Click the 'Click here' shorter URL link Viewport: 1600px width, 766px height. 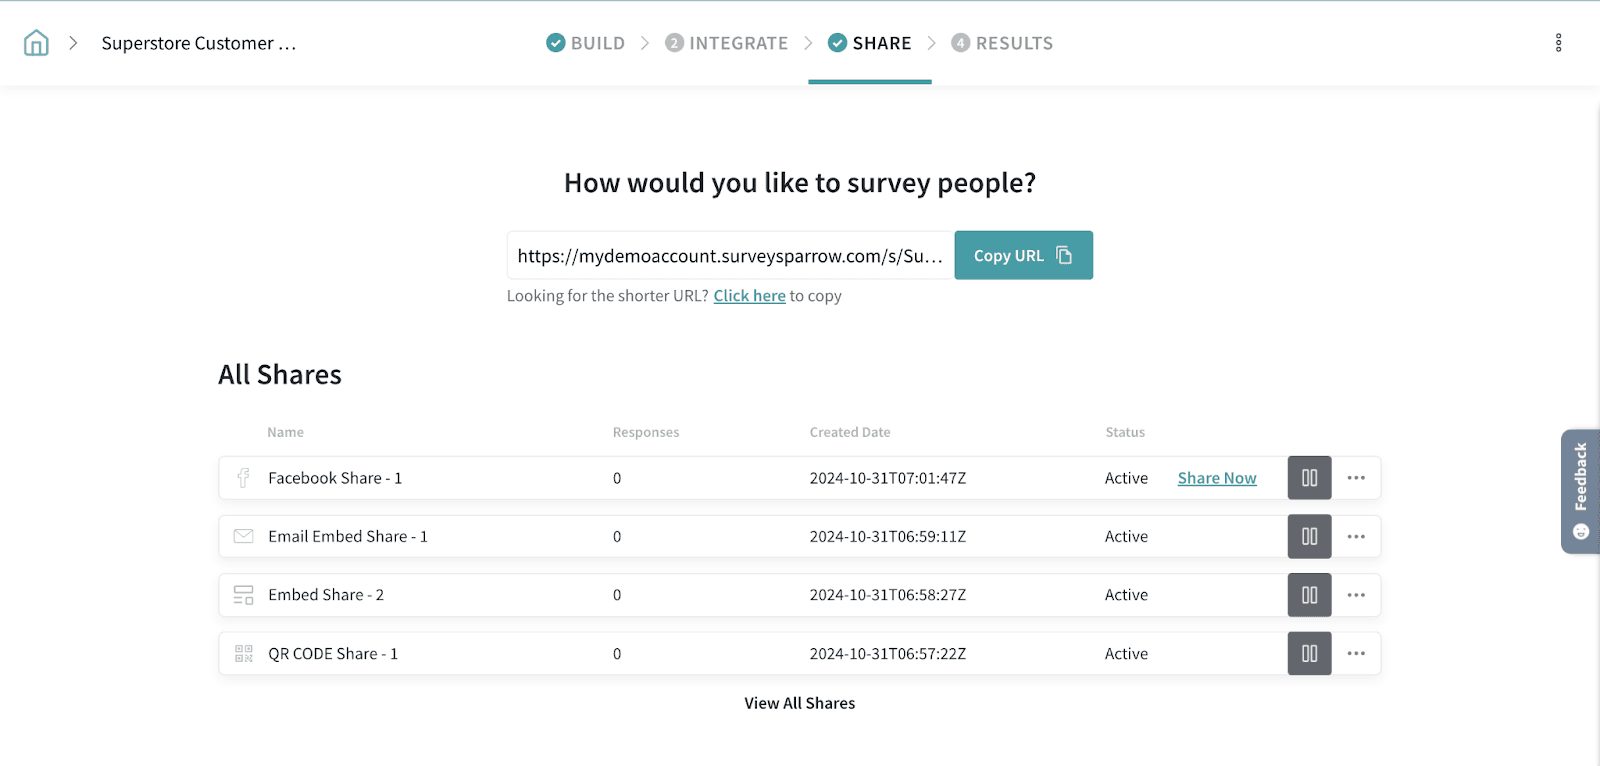(x=749, y=296)
